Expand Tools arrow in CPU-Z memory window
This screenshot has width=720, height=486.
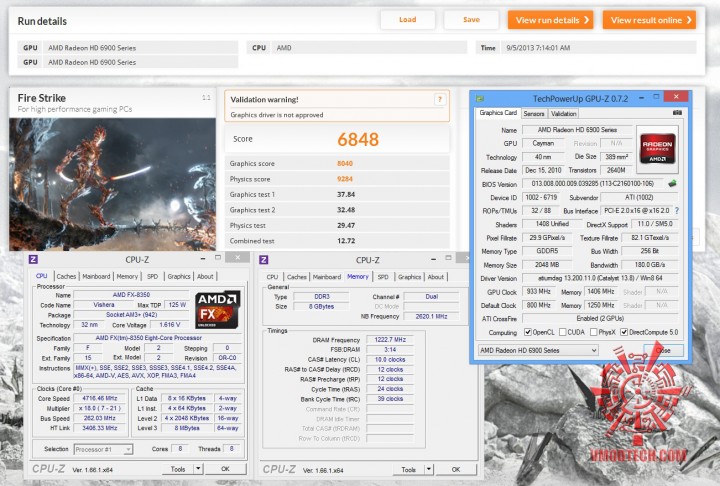(x=428, y=469)
